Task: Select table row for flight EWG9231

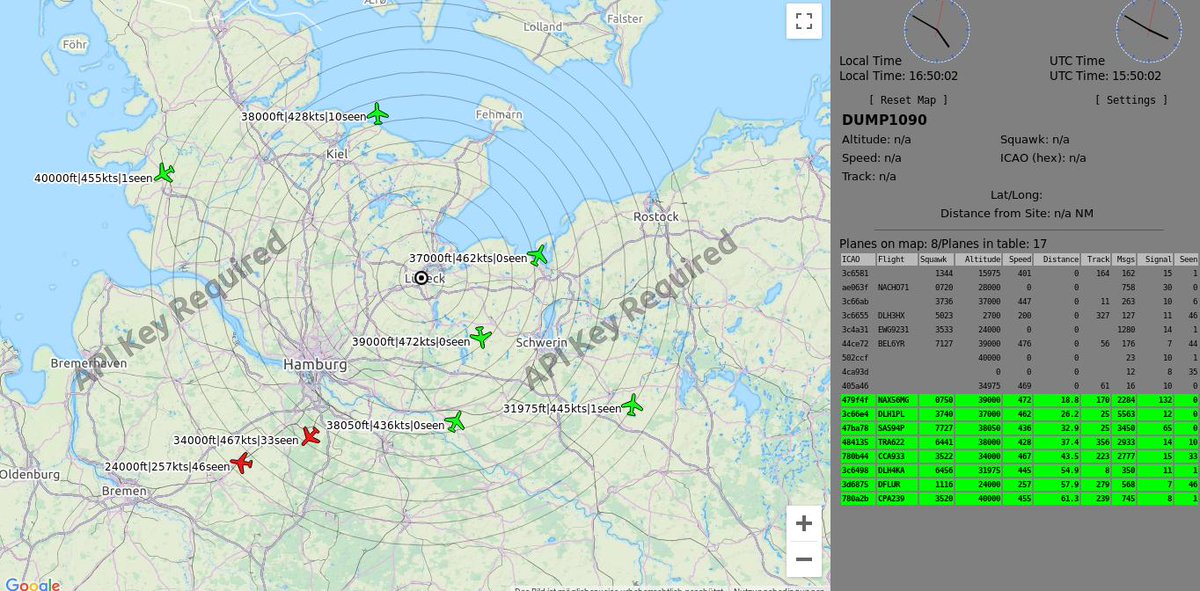Action: tap(1019, 329)
